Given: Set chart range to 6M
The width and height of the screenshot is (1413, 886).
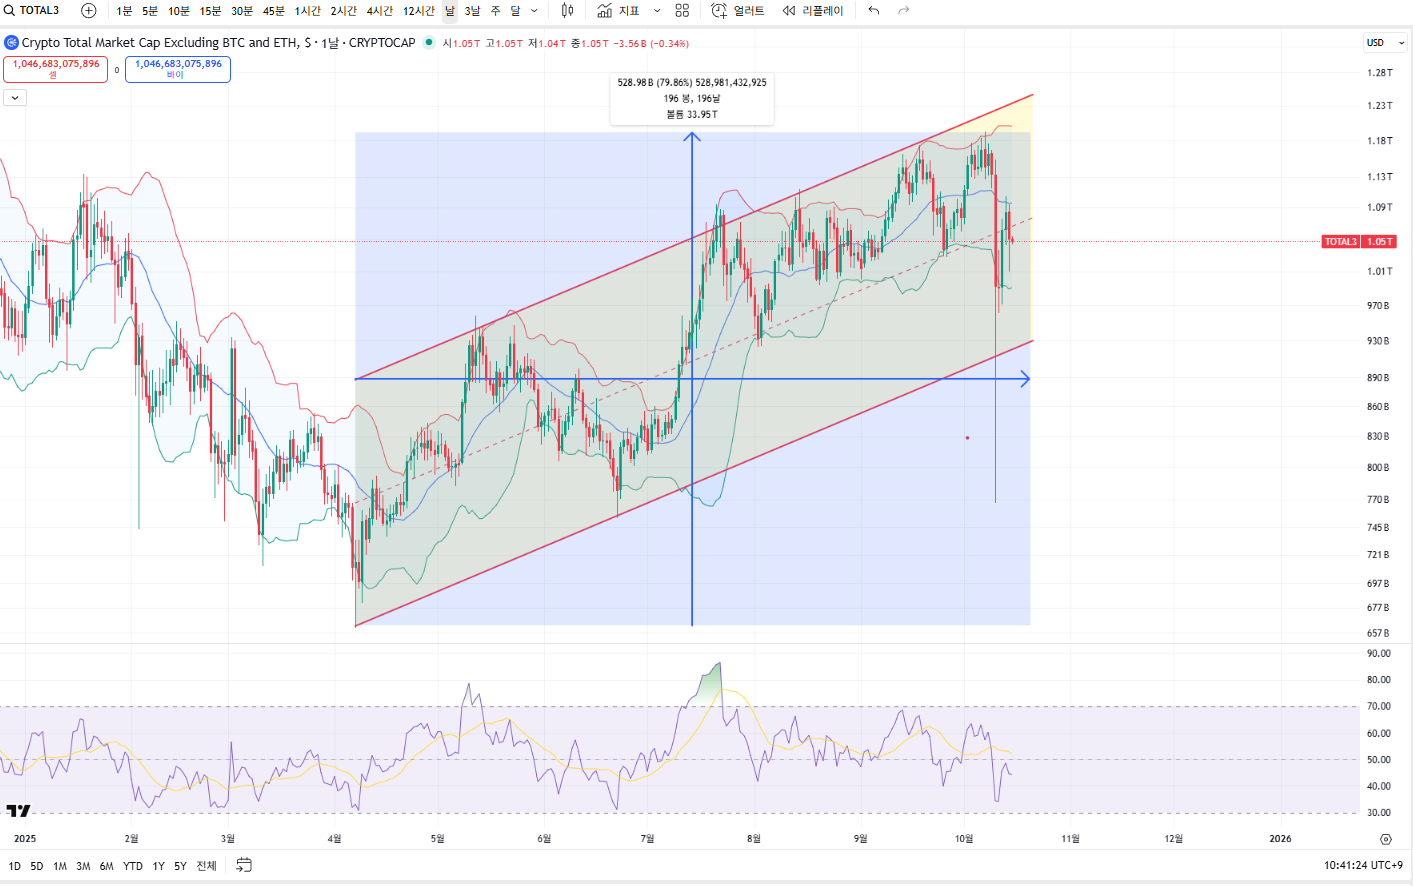Looking at the screenshot, I should [107, 866].
